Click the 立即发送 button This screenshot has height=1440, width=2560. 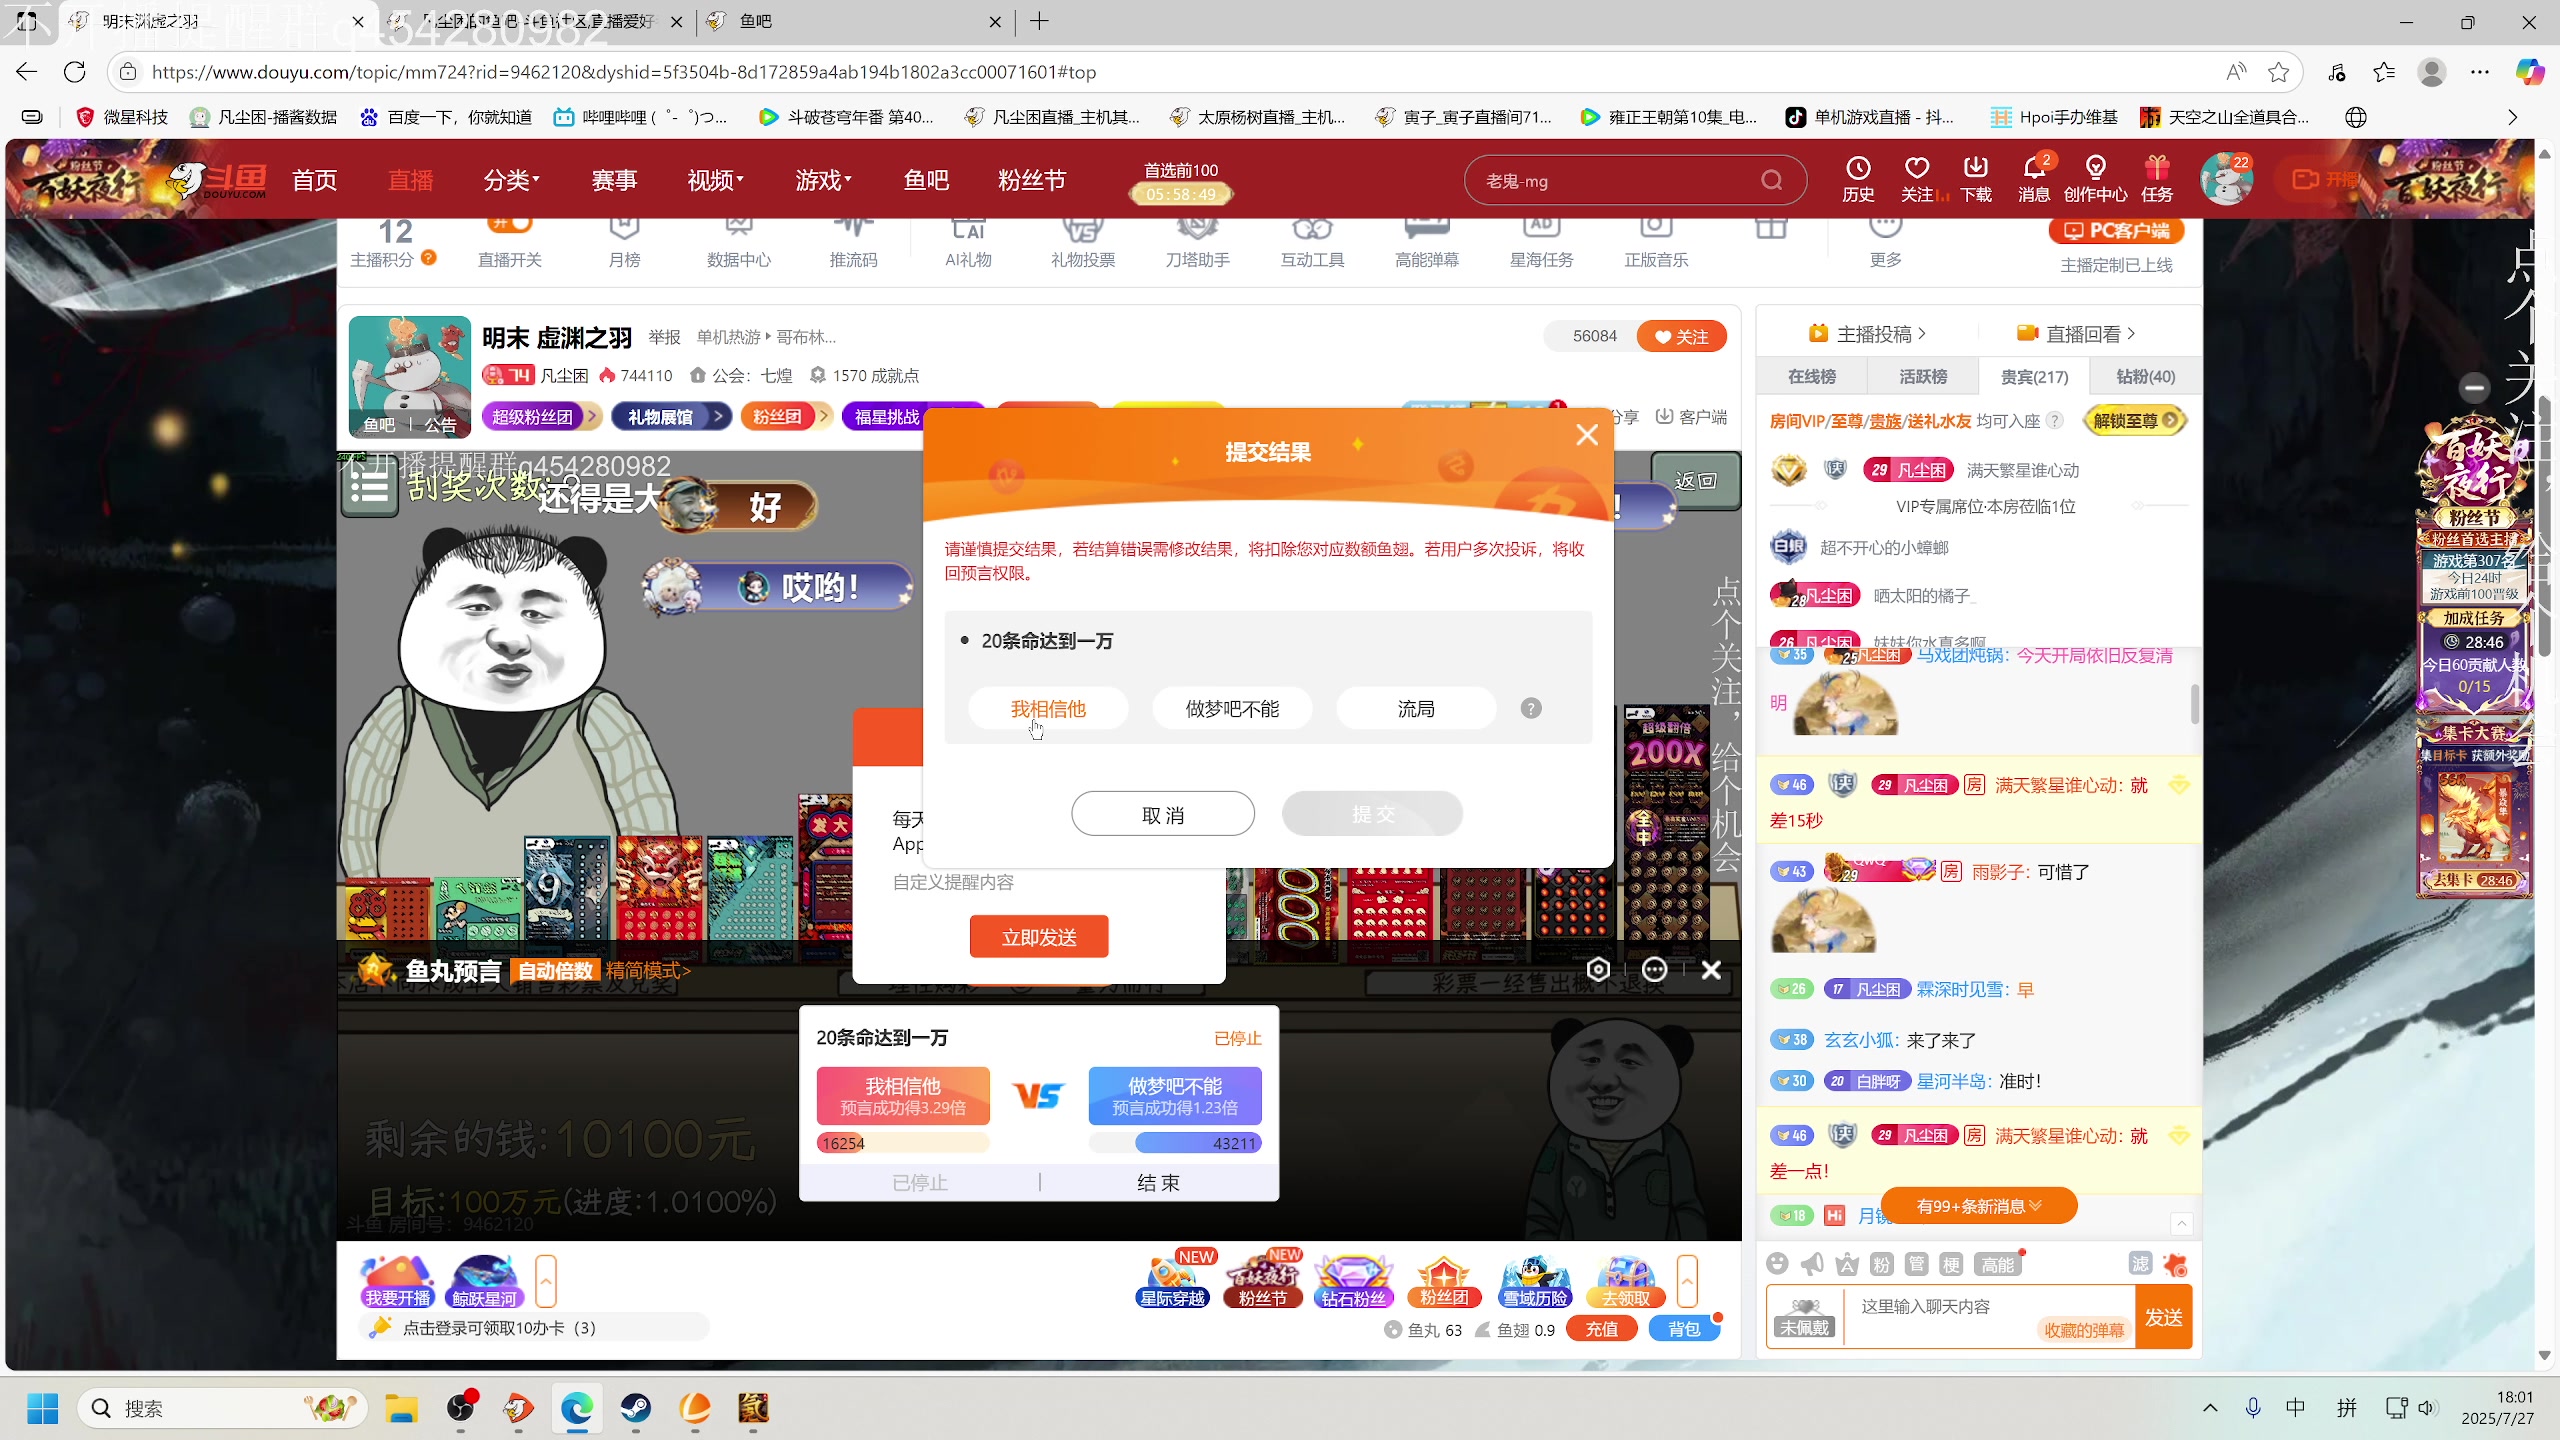point(1039,937)
